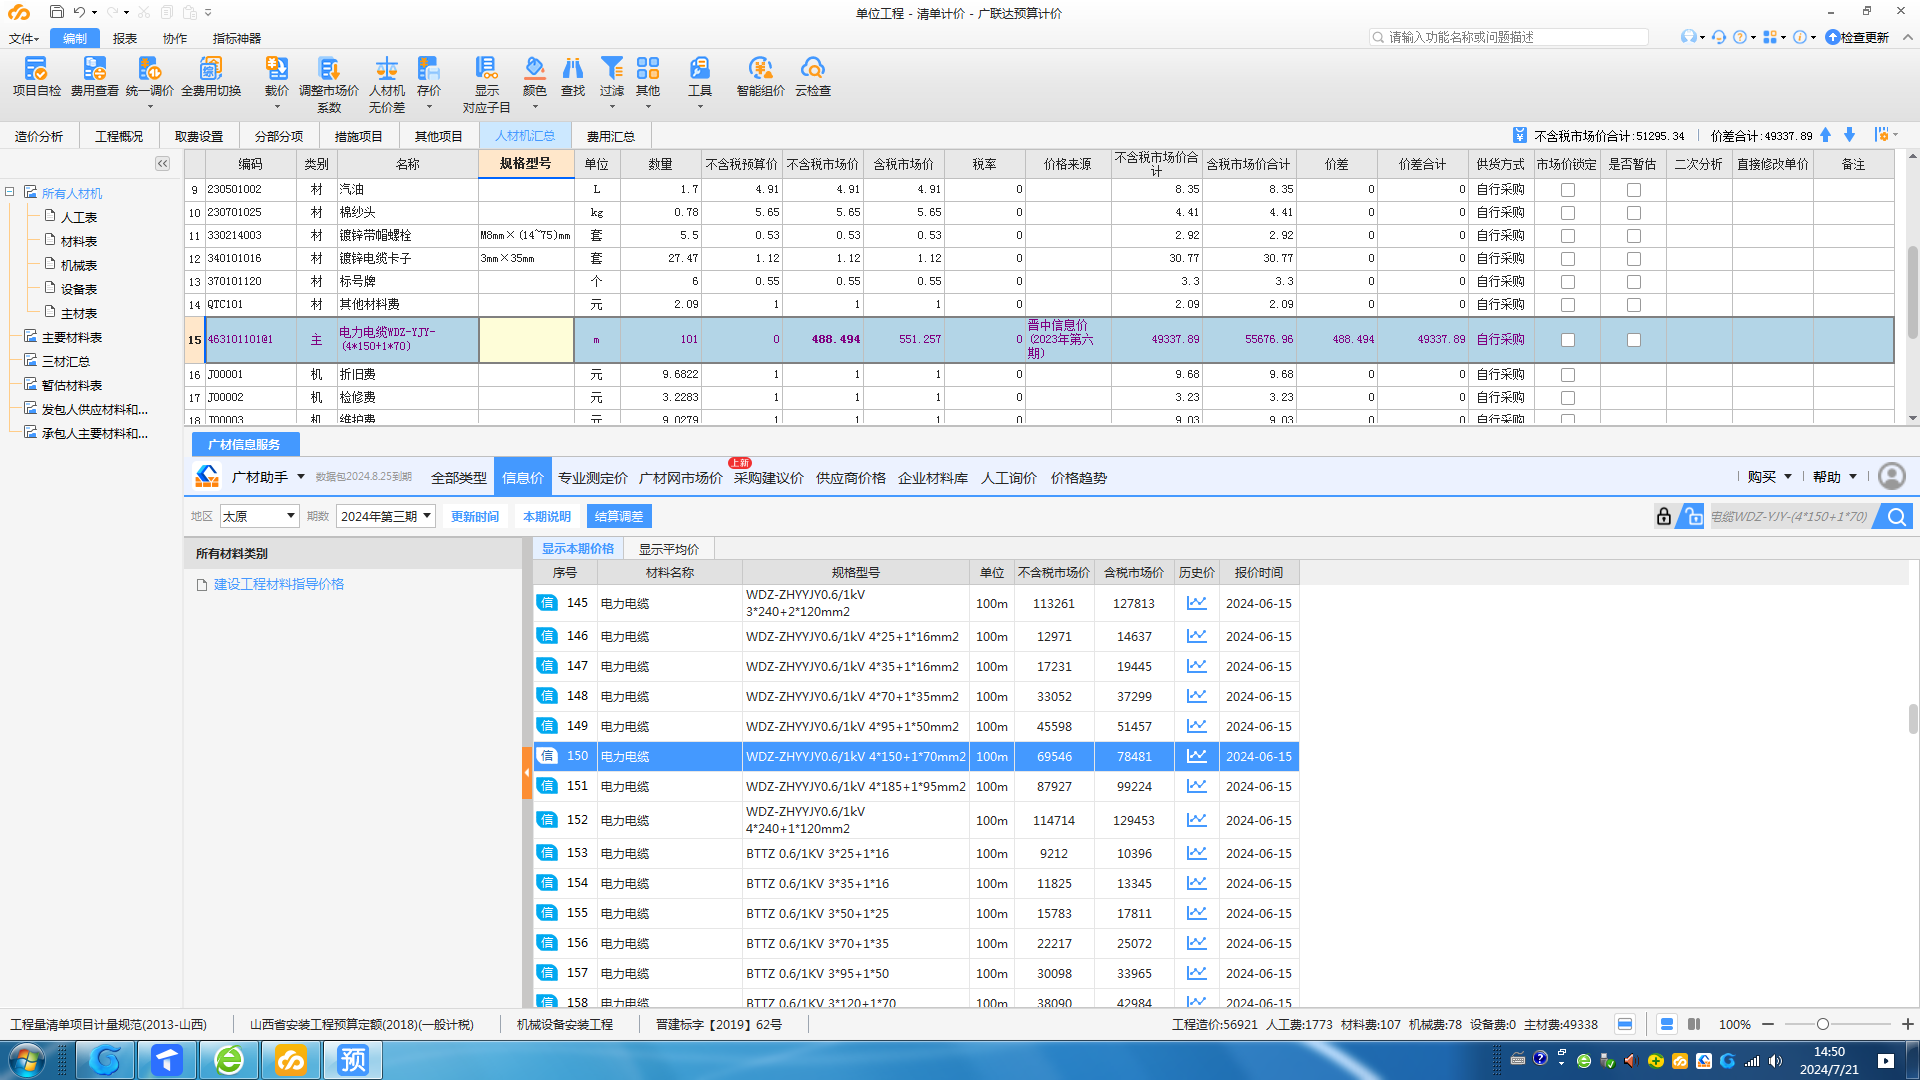Image resolution: width=1920 pixels, height=1080 pixels.
Task: Click the 本期说明 button
Action: click(547, 516)
